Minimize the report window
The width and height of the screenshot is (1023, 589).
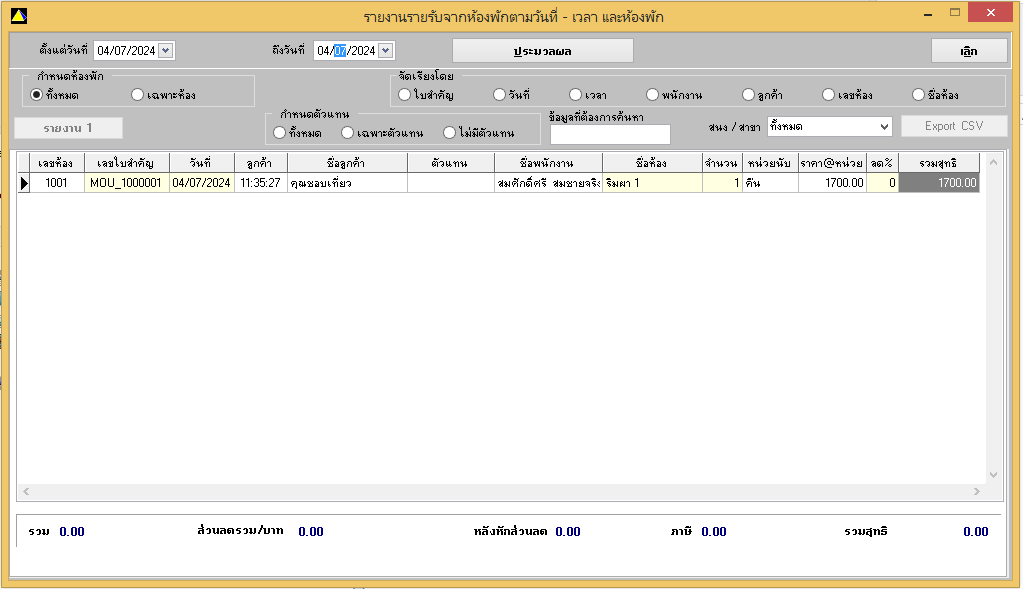(x=927, y=13)
